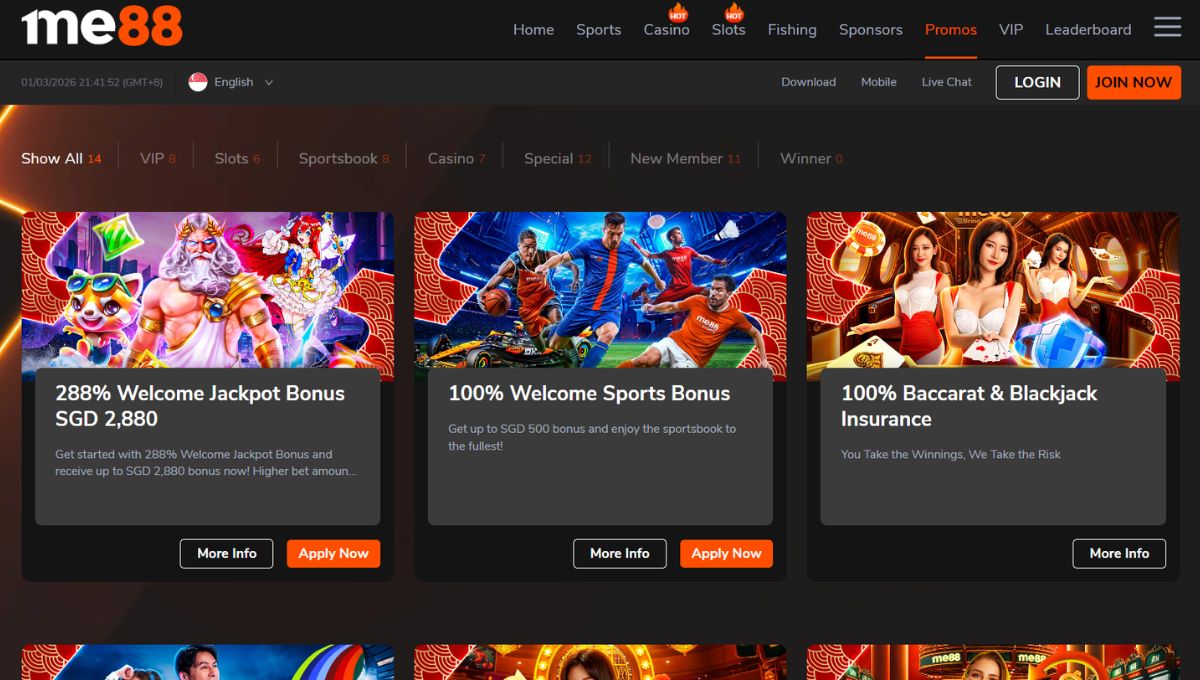The image size is (1200, 680).
Task: Click the LOGIN button
Action: [1037, 82]
